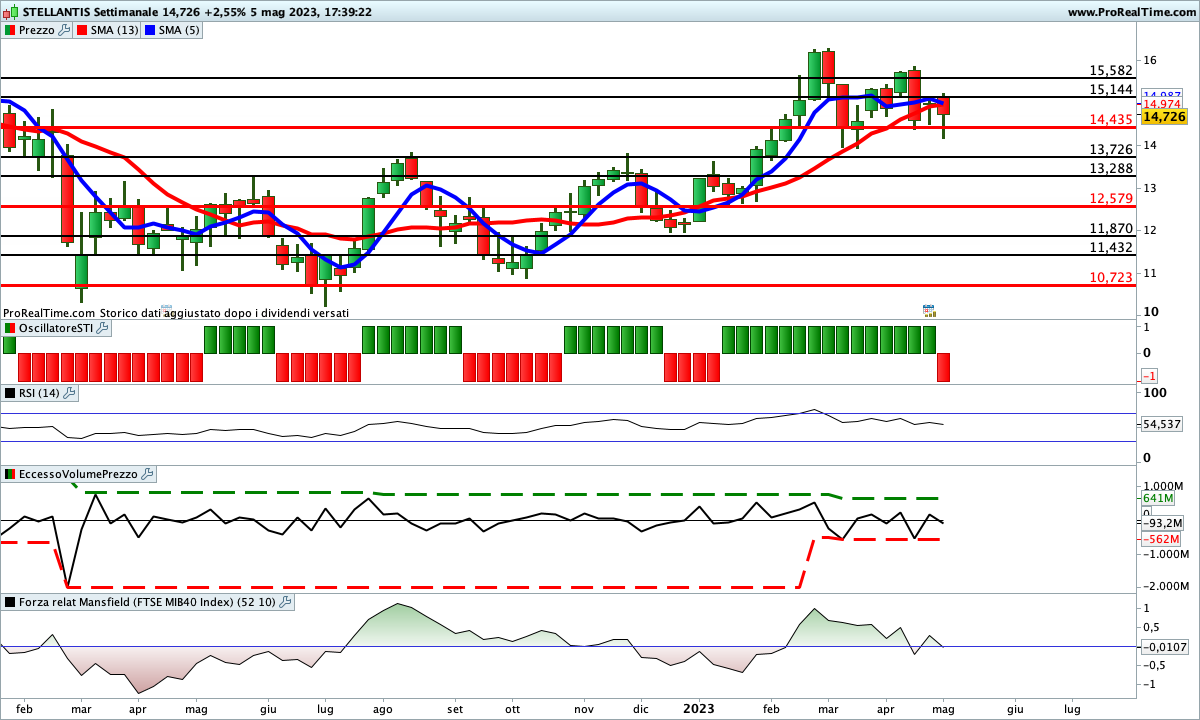This screenshot has width=1200, height=720.
Task: Click the red 14,435 level label
Action: pyautogui.click(x=1111, y=120)
